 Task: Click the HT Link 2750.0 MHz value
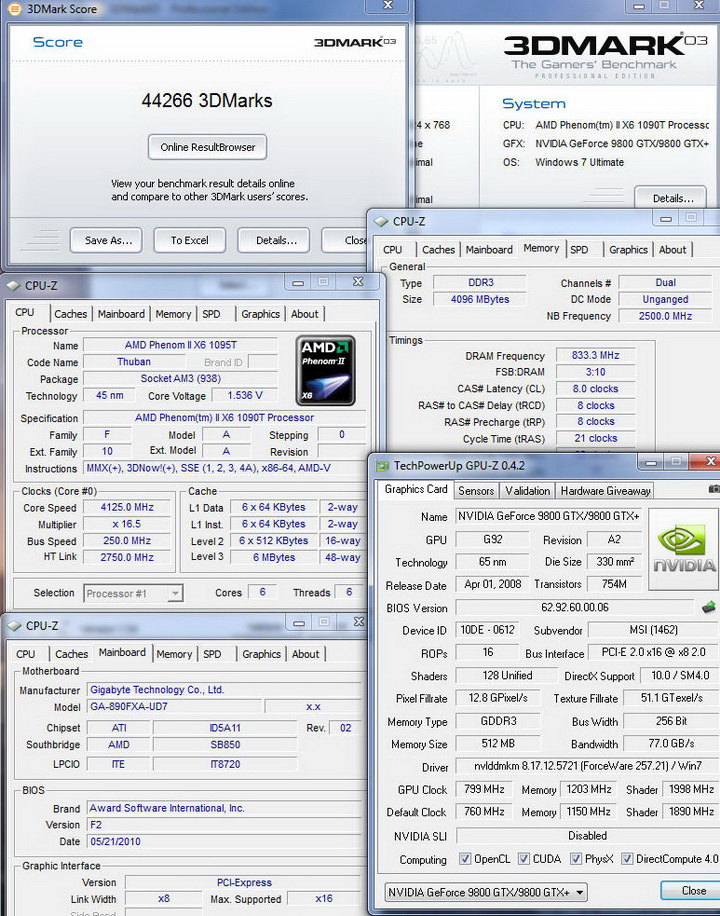(x=127, y=557)
